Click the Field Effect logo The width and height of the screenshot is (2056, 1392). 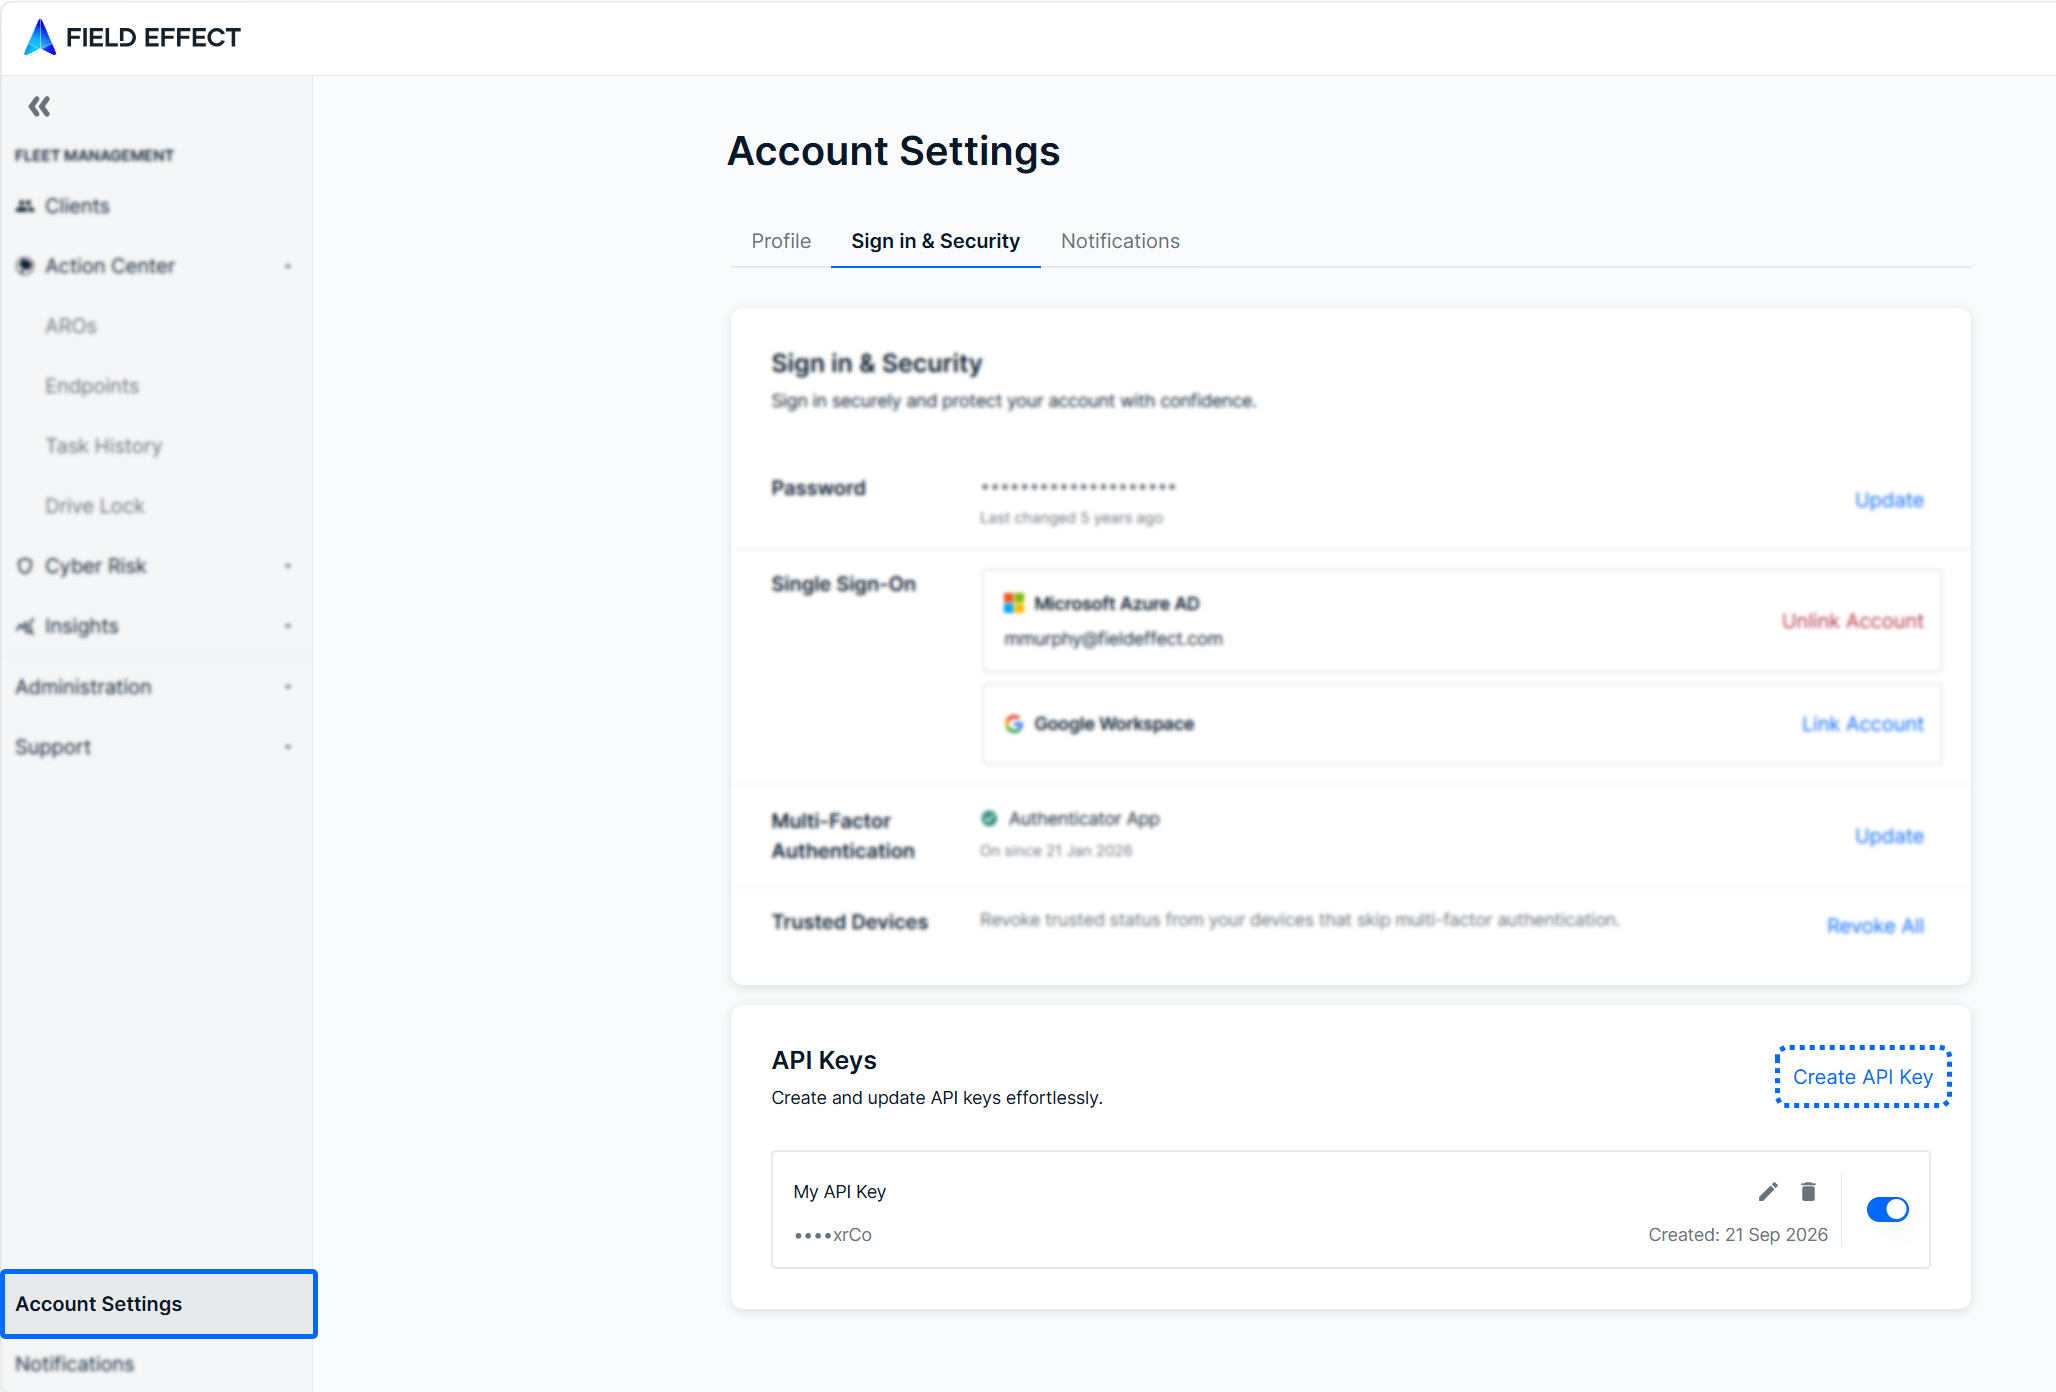[x=132, y=37]
